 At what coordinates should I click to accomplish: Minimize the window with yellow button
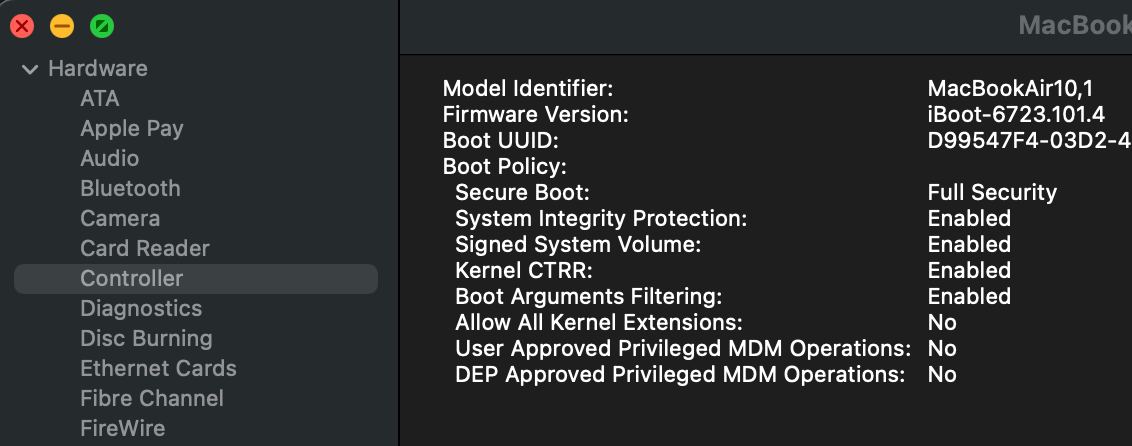62,27
